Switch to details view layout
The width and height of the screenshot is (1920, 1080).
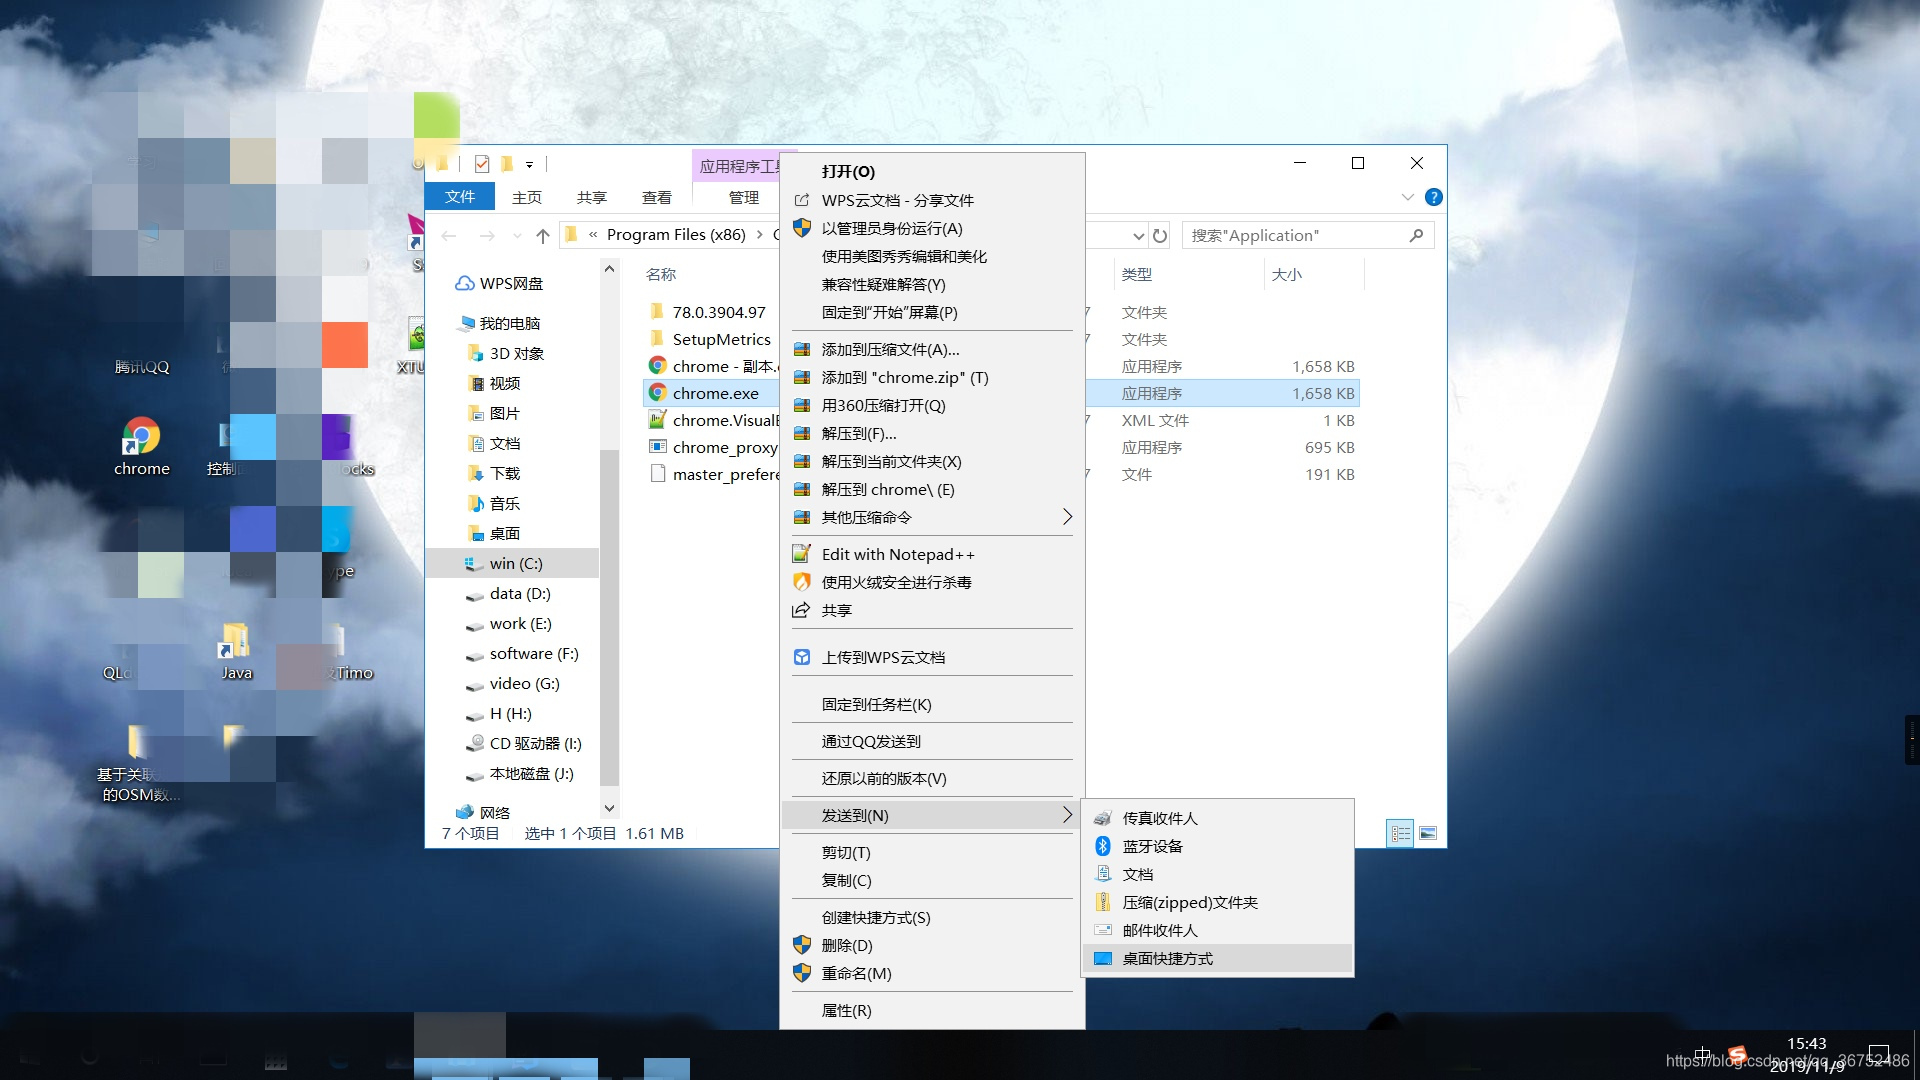pyautogui.click(x=1400, y=833)
